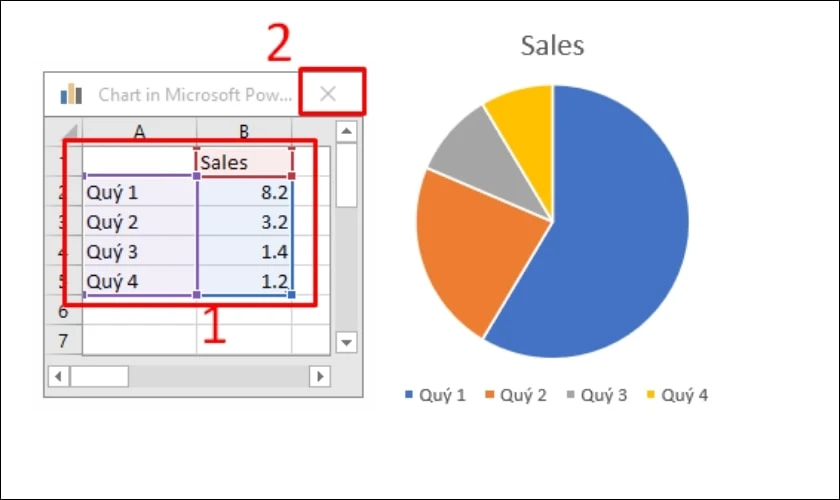Select the cell containing Quý 4
Viewport: 840px width, 500px height.
(x=139, y=280)
